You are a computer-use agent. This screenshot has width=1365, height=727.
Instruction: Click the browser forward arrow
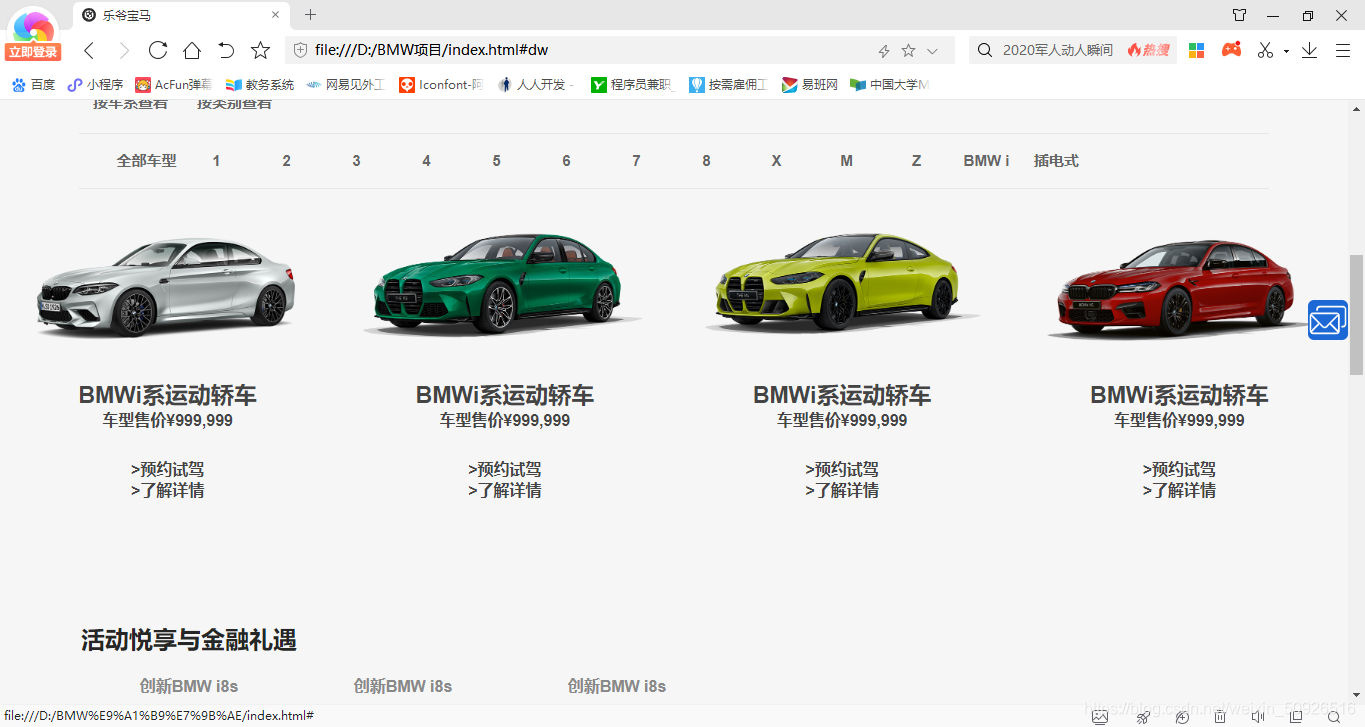coord(123,50)
